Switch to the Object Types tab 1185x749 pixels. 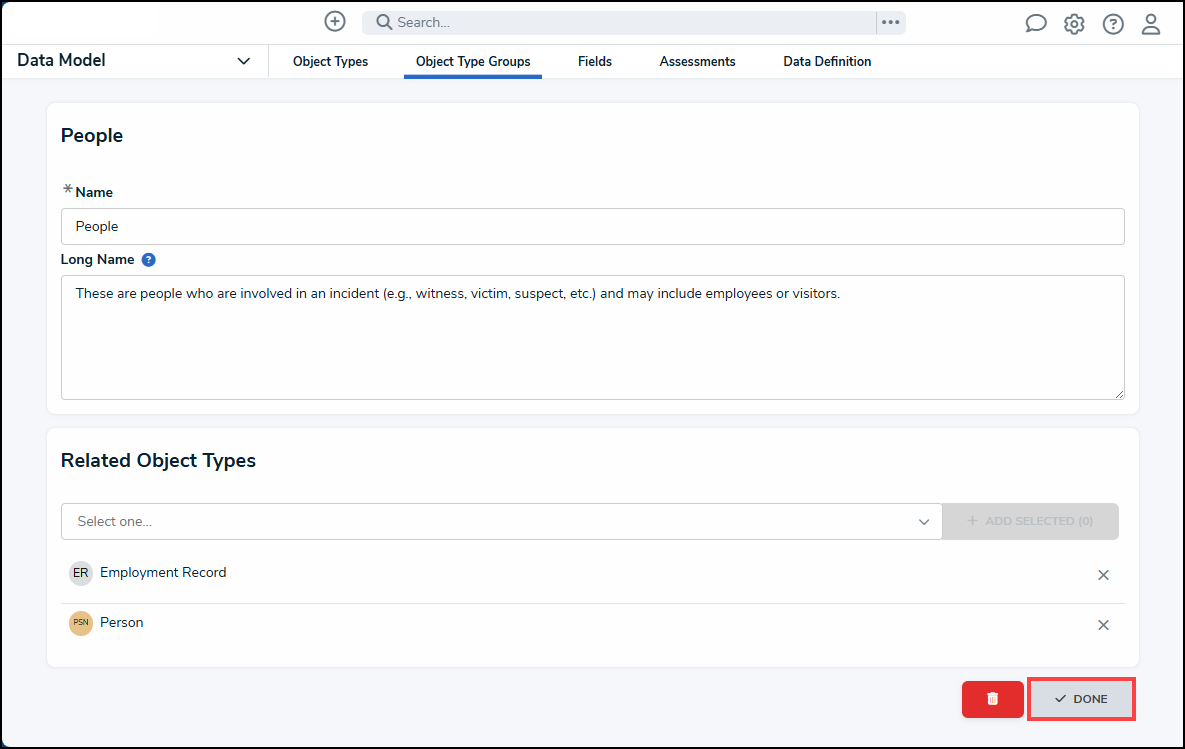point(330,62)
